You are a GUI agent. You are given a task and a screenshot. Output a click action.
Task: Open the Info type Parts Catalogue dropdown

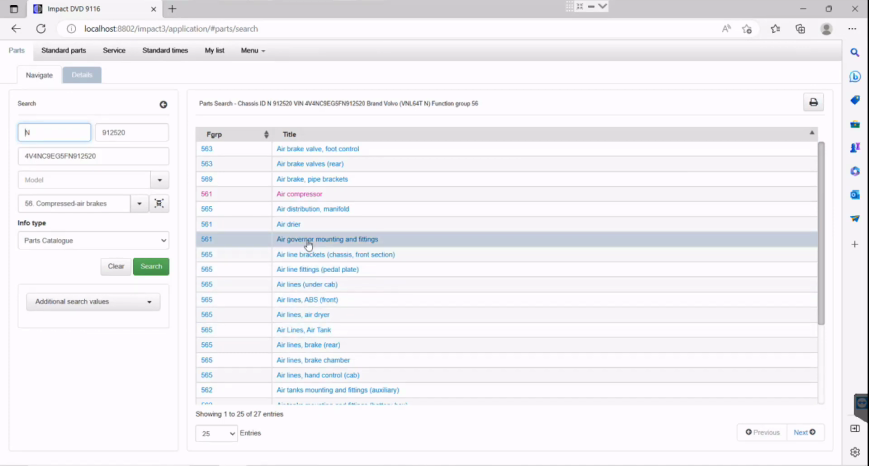(x=93, y=240)
